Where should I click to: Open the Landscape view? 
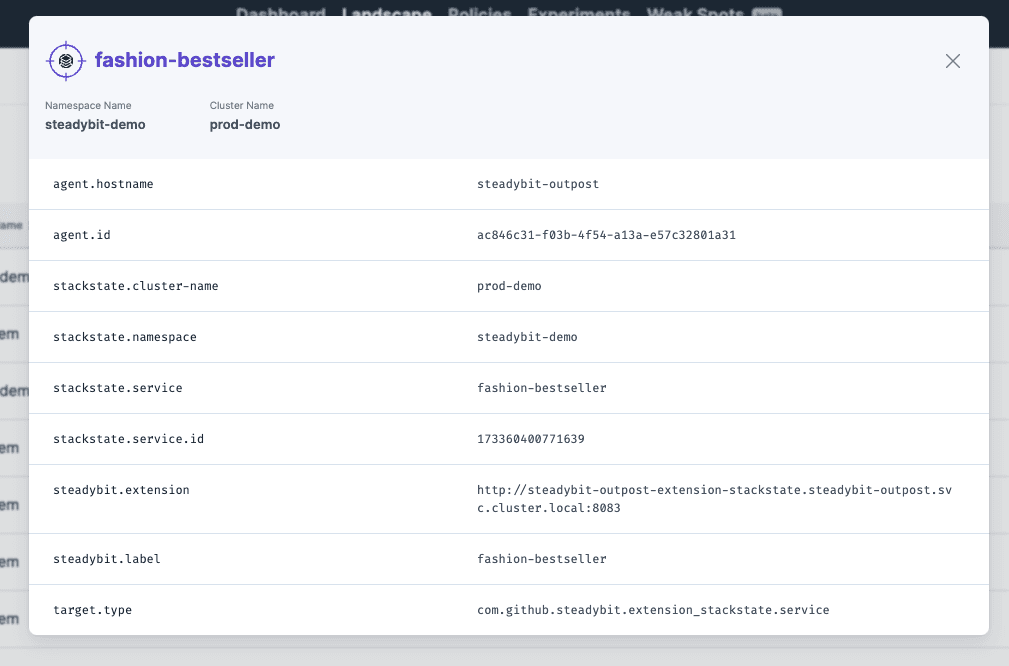386,14
